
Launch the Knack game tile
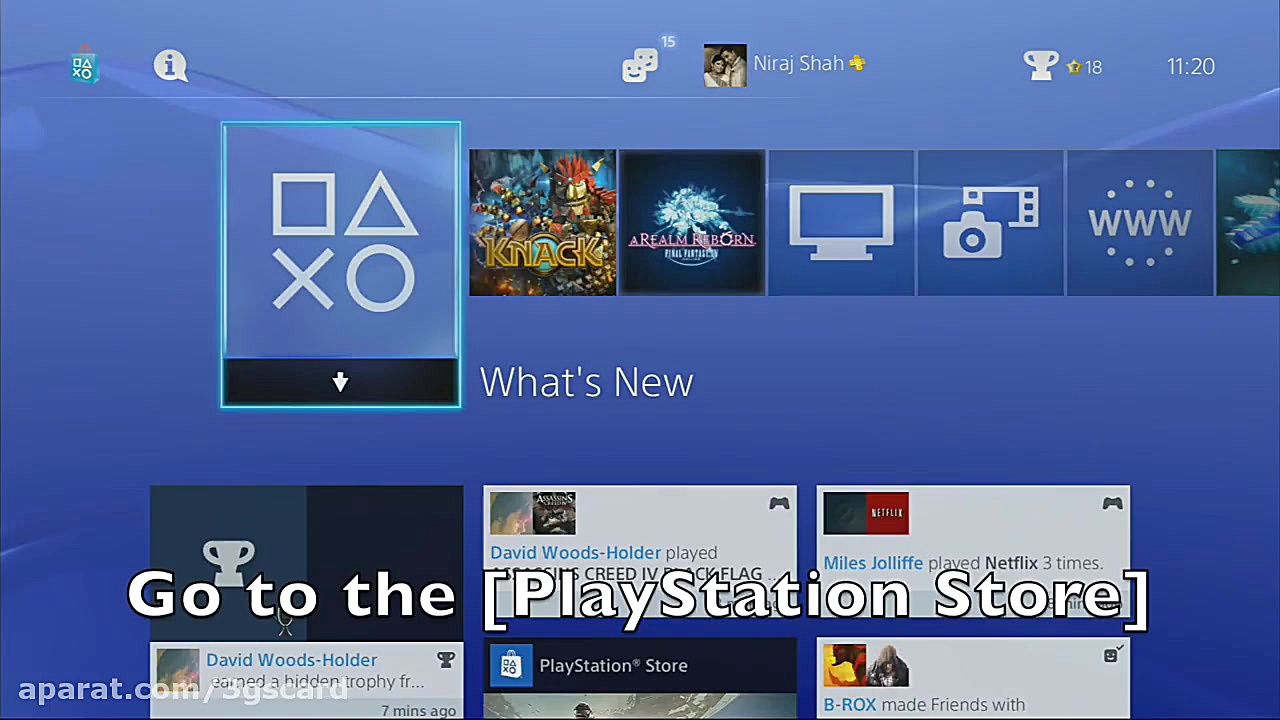tap(543, 223)
